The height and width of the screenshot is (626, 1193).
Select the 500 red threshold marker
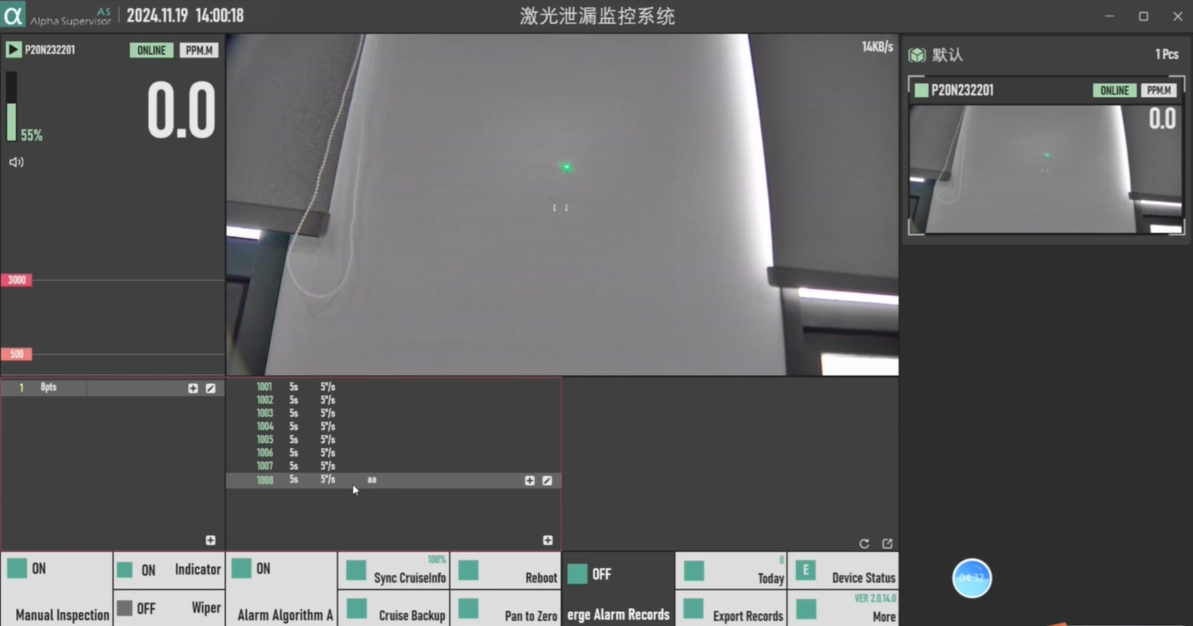pyautogui.click(x=16, y=354)
